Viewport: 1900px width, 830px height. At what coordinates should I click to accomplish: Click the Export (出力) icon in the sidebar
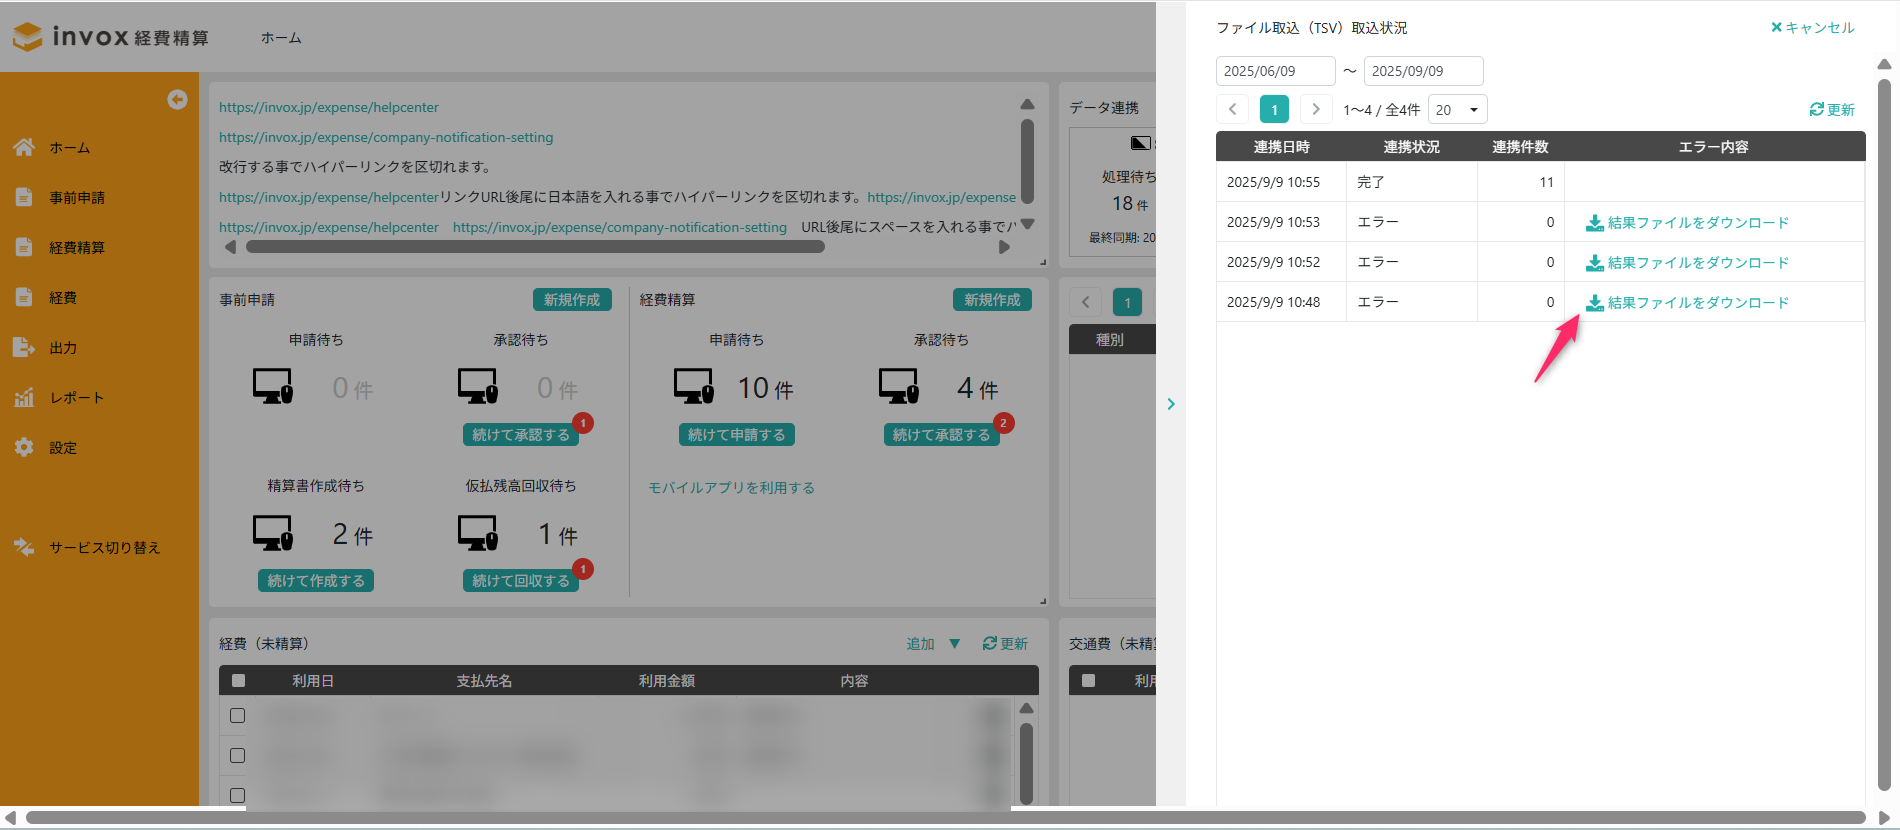(x=24, y=347)
